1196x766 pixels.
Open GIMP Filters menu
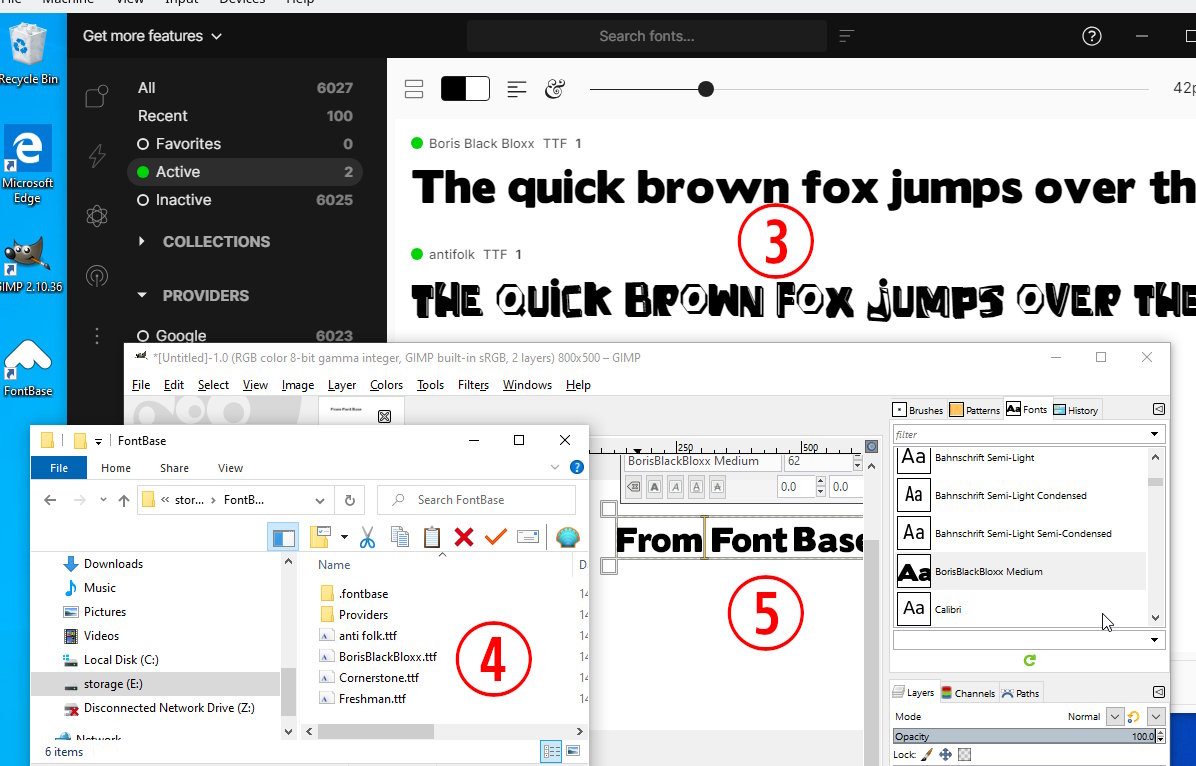pos(473,385)
